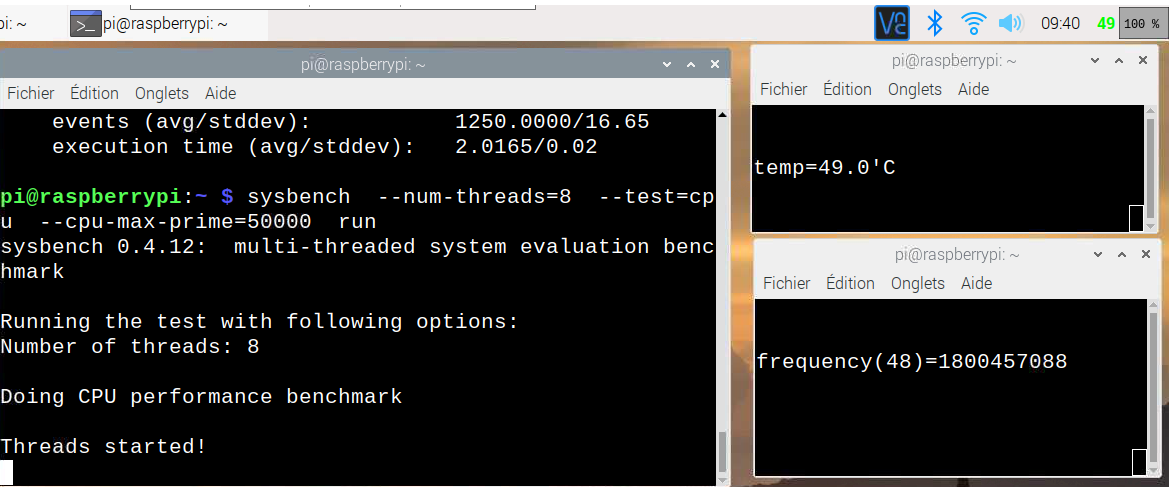Open Aide menu in the frequency terminal
1169x487 pixels.
976,283
